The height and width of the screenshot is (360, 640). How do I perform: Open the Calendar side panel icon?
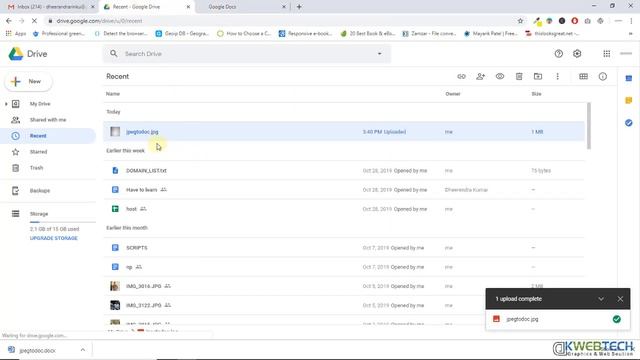pos(629,78)
